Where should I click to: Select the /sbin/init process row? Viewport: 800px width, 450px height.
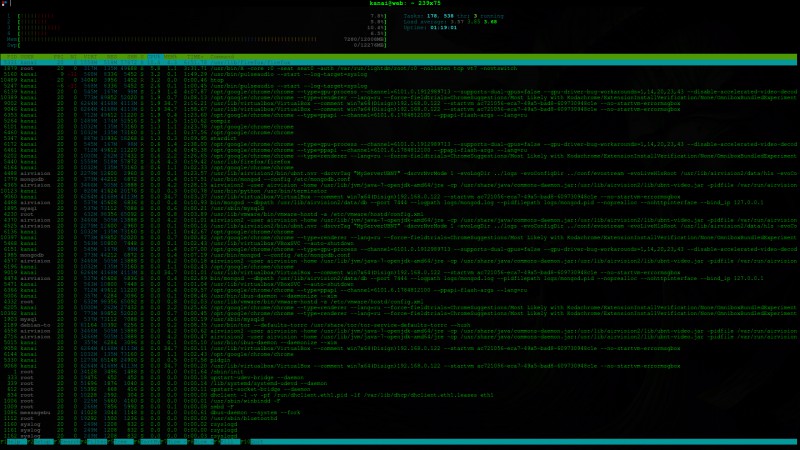pyautogui.click(x=398, y=372)
